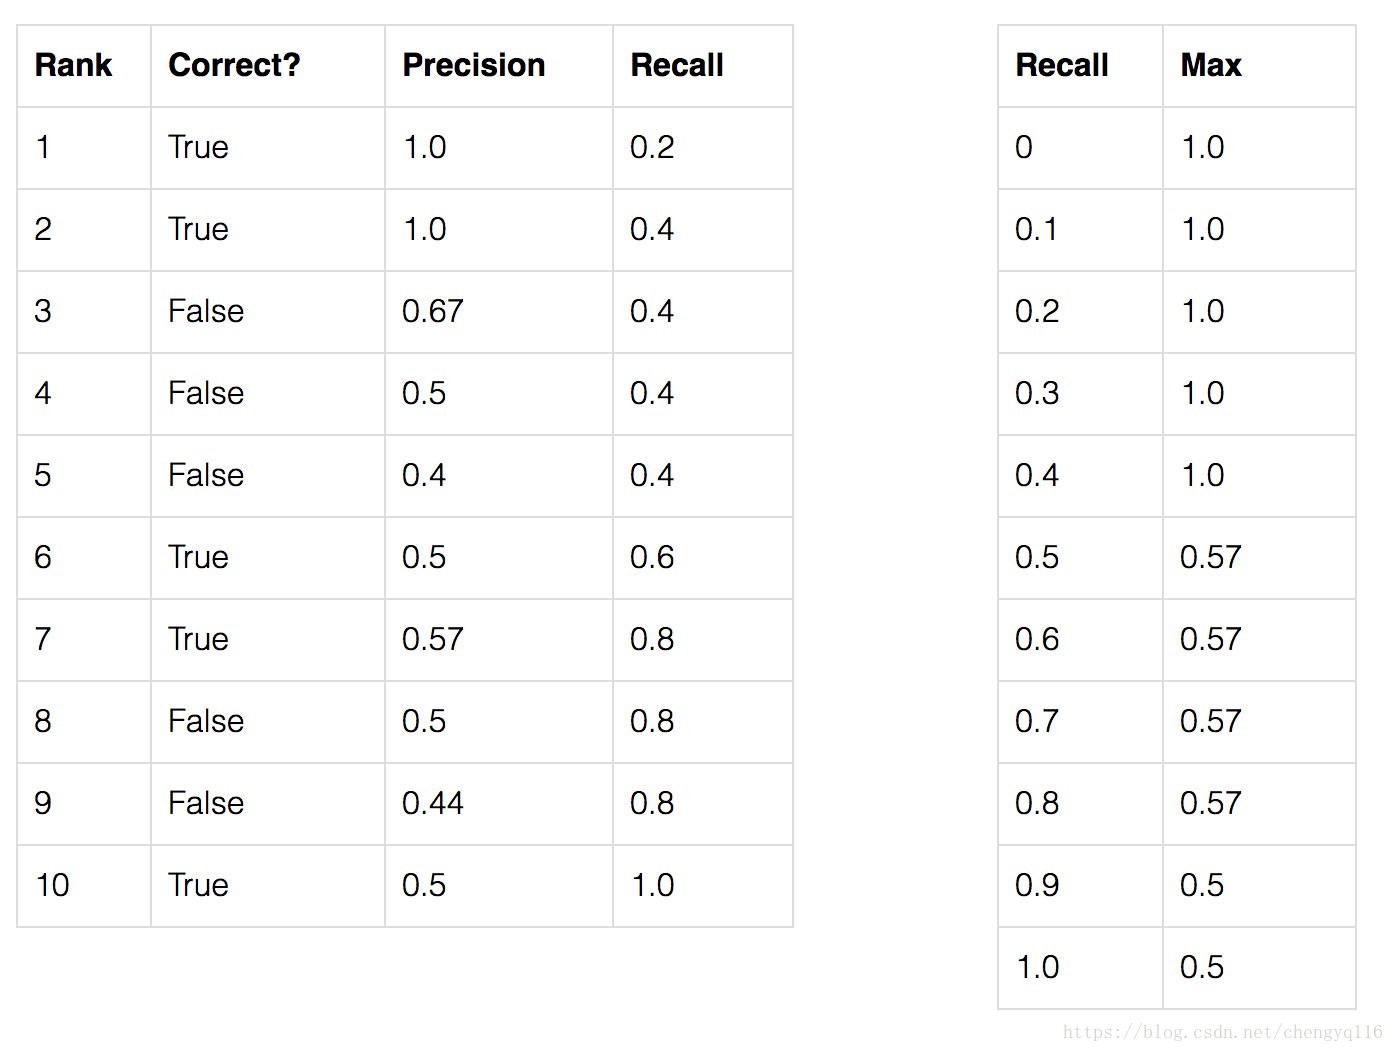Click the Precision column header
This screenshot has width=1394, height=1052.
[x=473, y=66]
